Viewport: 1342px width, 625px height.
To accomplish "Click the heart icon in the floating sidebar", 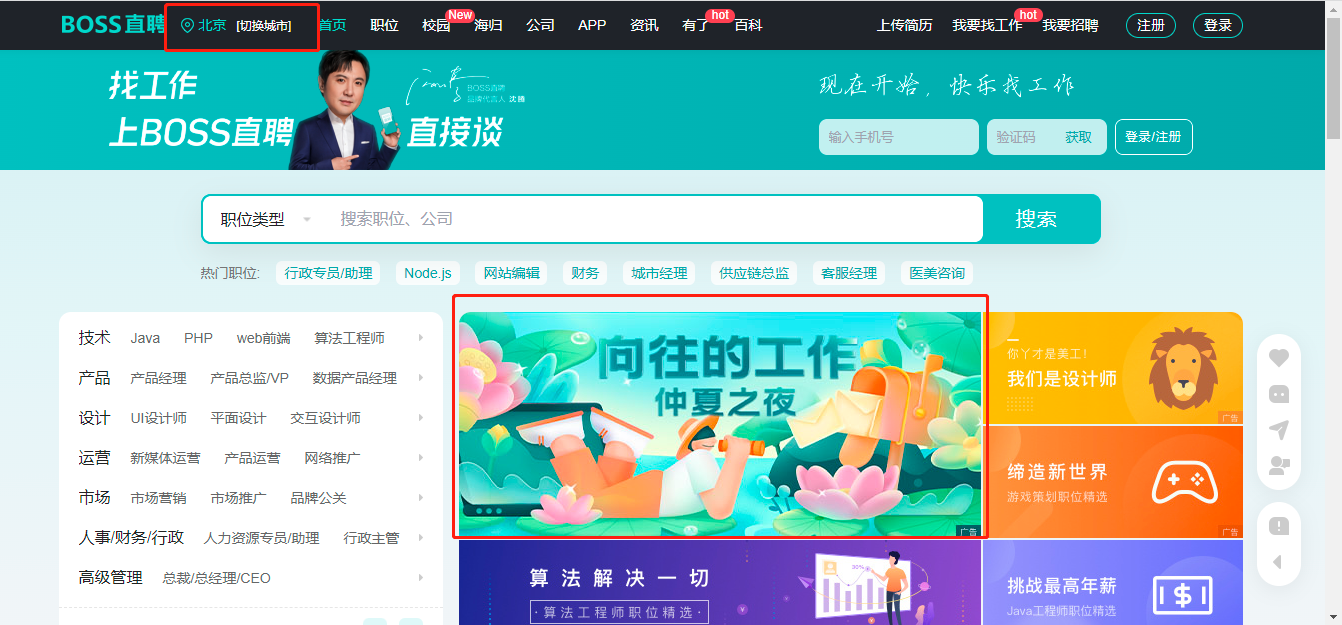I will click(1279, 358).
